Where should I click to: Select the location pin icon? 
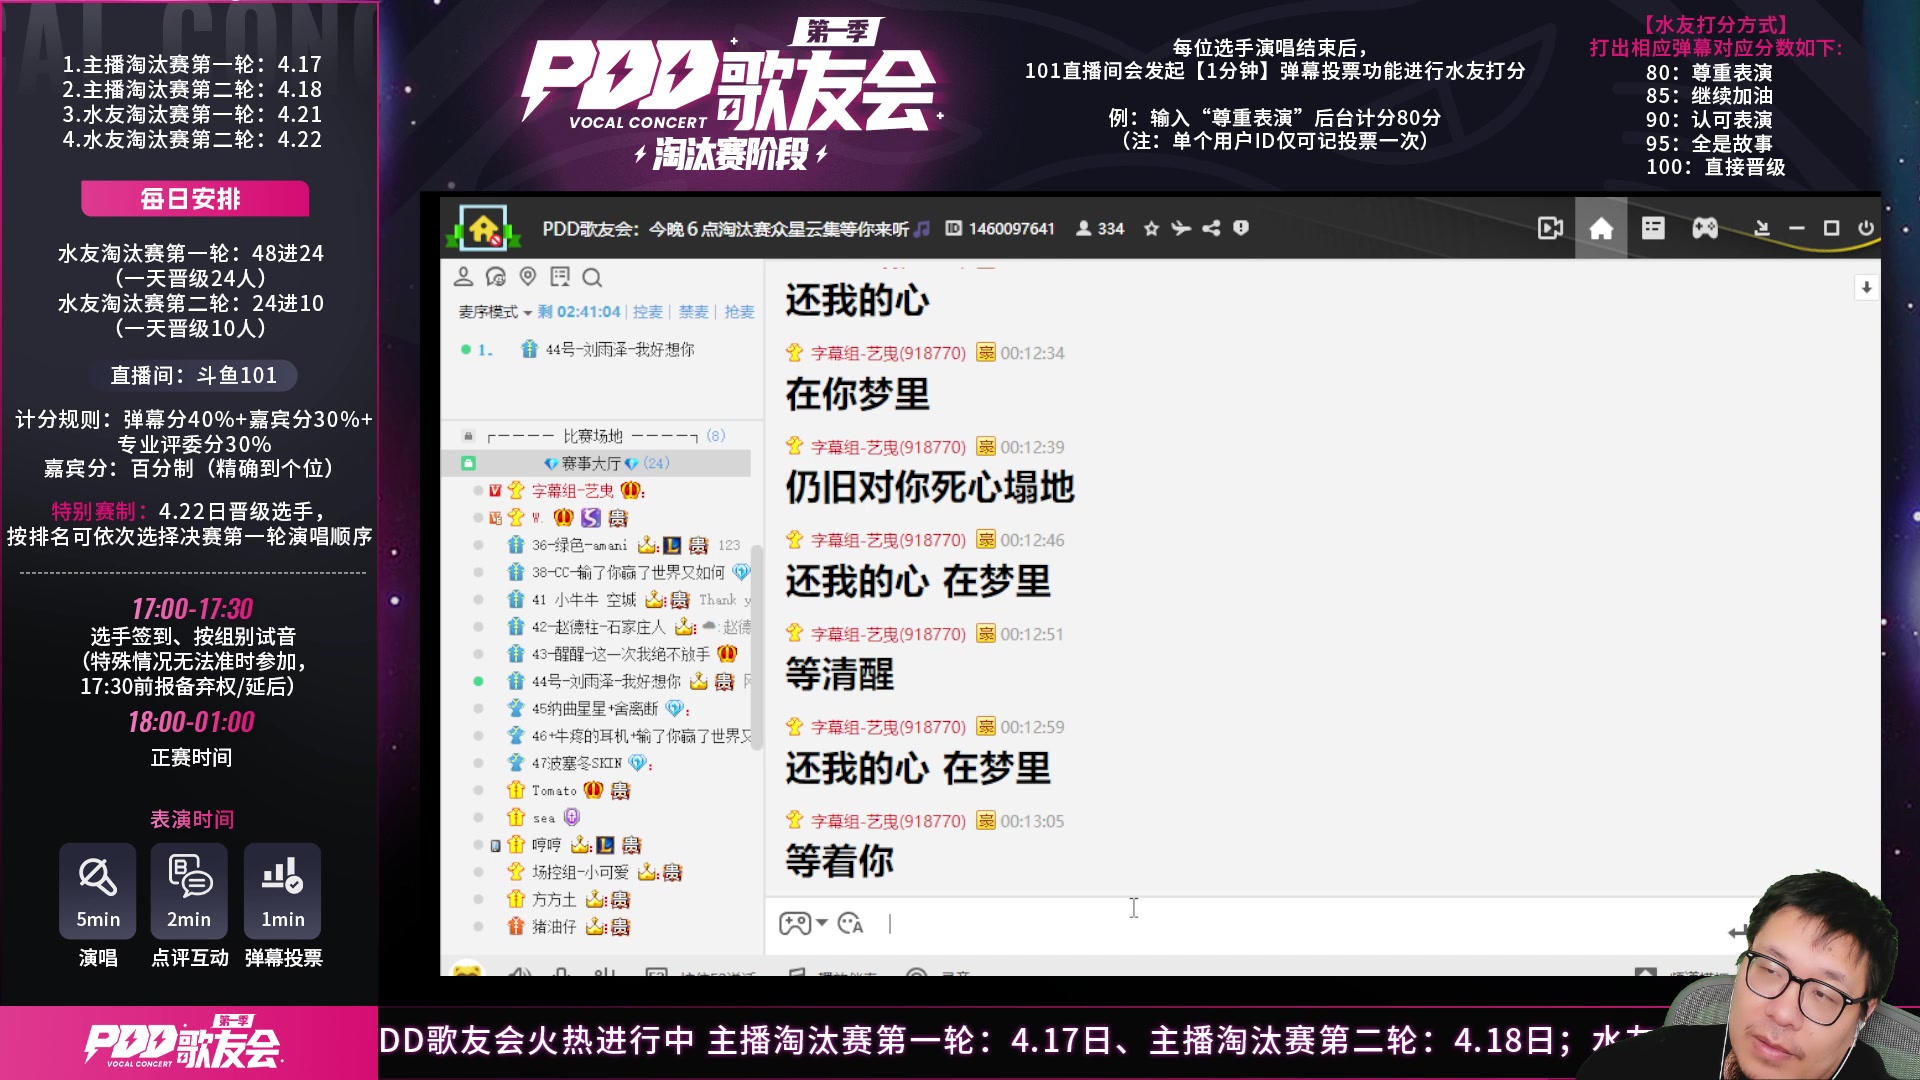click(528, 277)
